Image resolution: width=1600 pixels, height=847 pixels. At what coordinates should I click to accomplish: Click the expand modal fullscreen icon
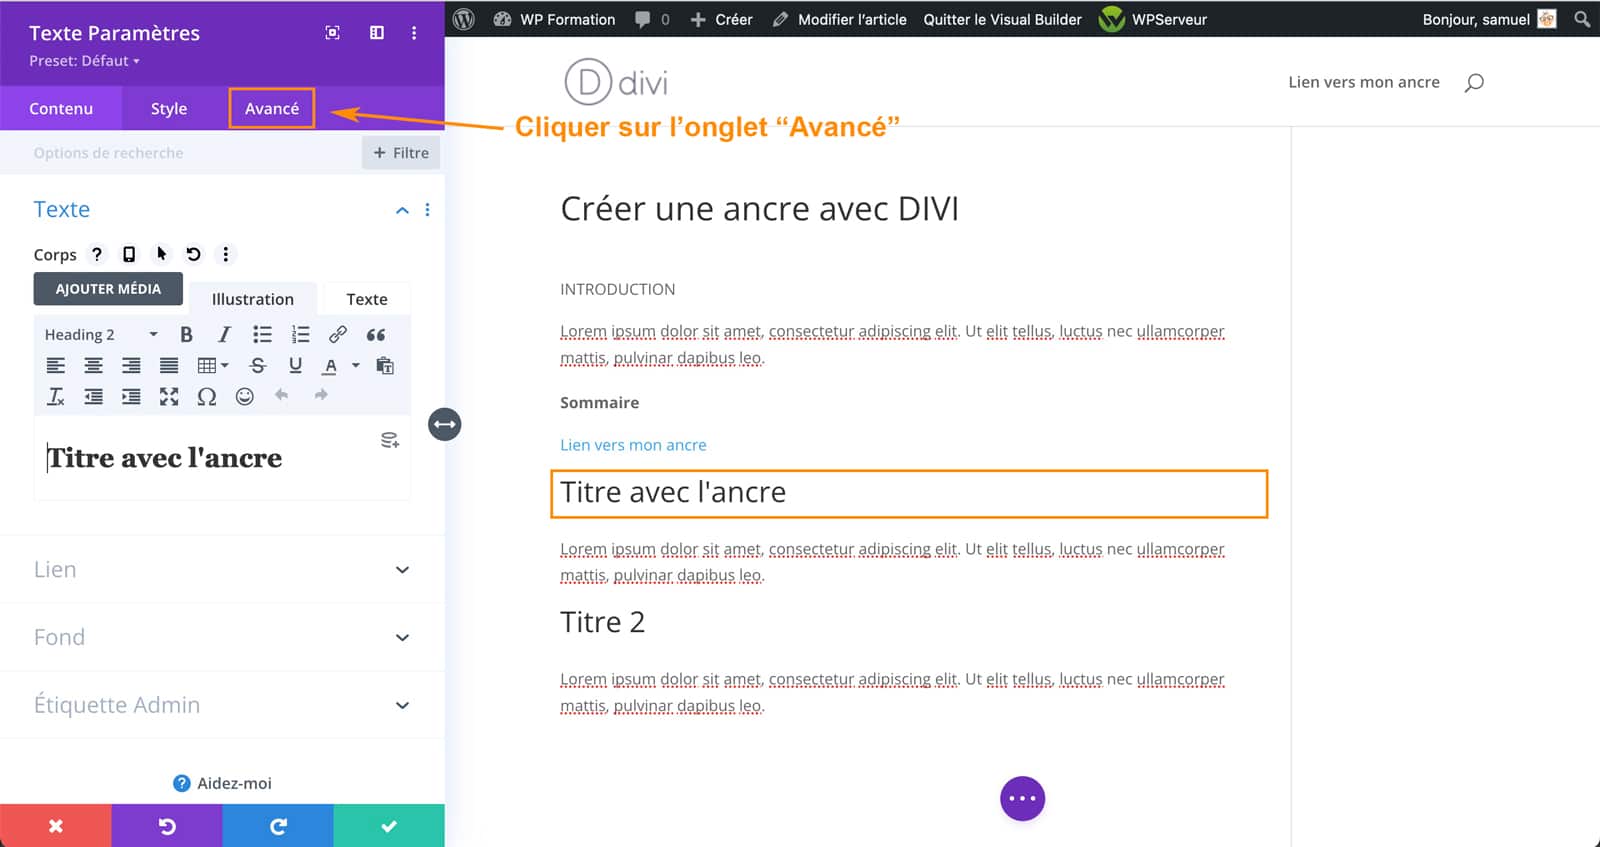click(x=333, y=33)
